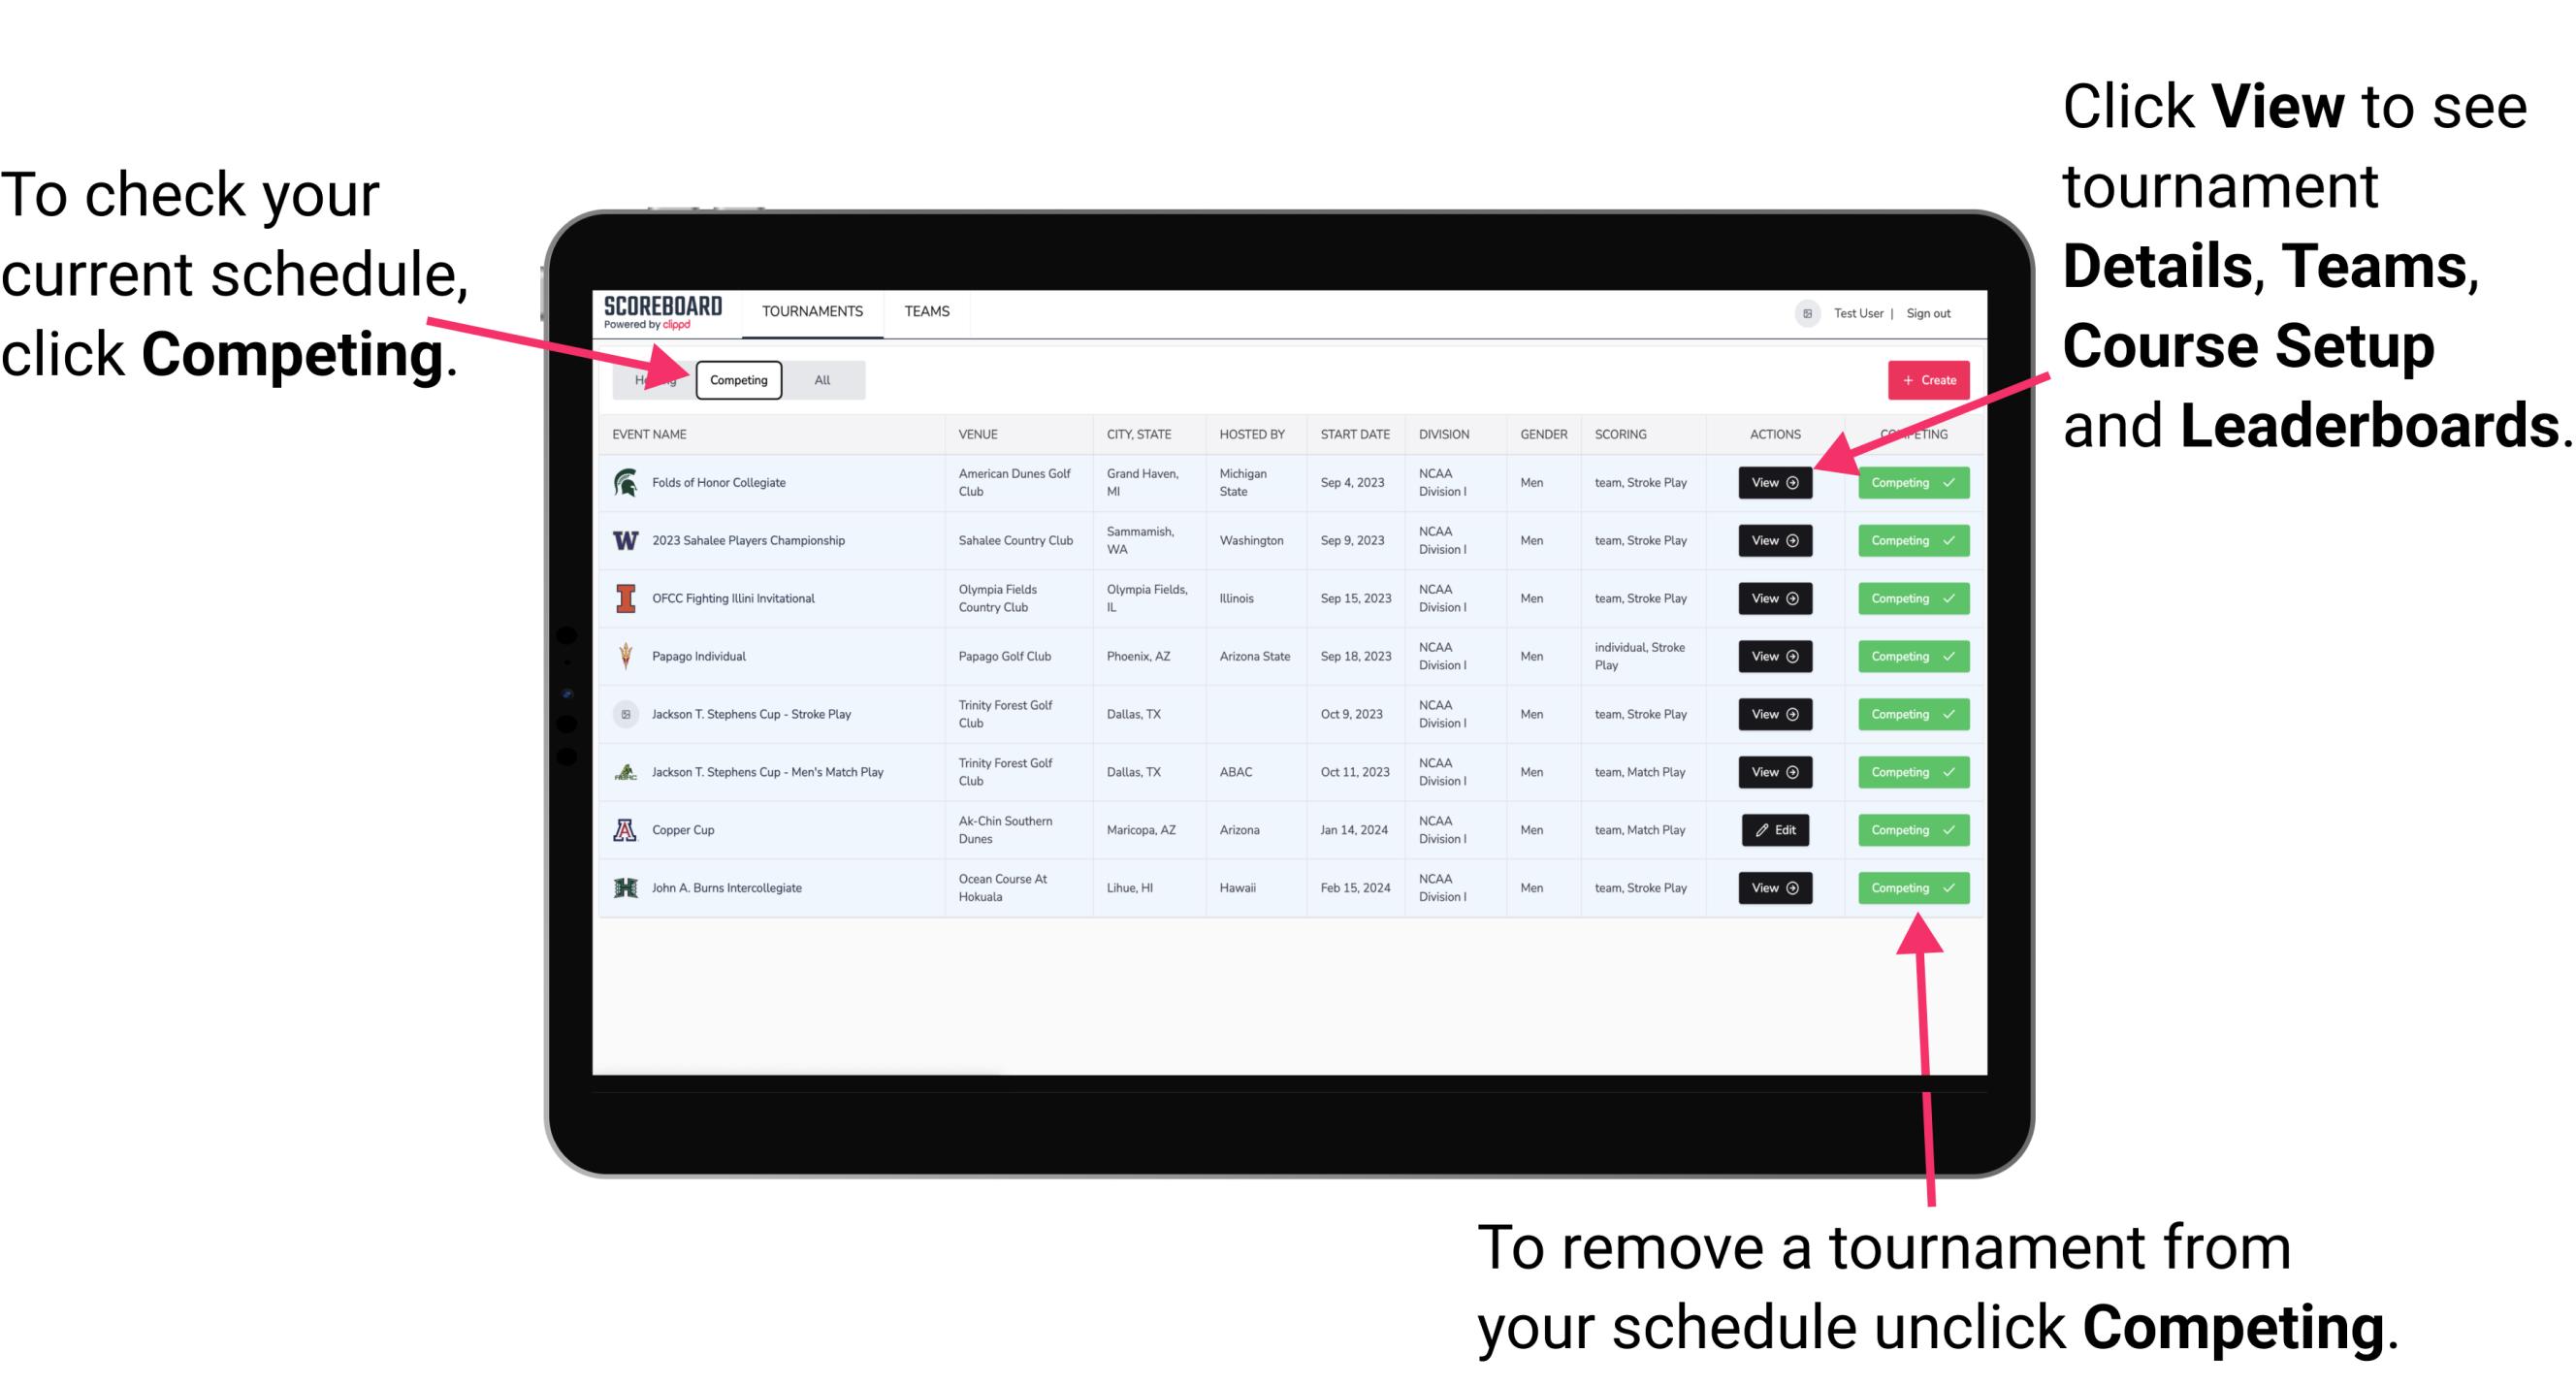2576x1386 pixels.
Task: Select the All filter tab
Action: (819, 379)
